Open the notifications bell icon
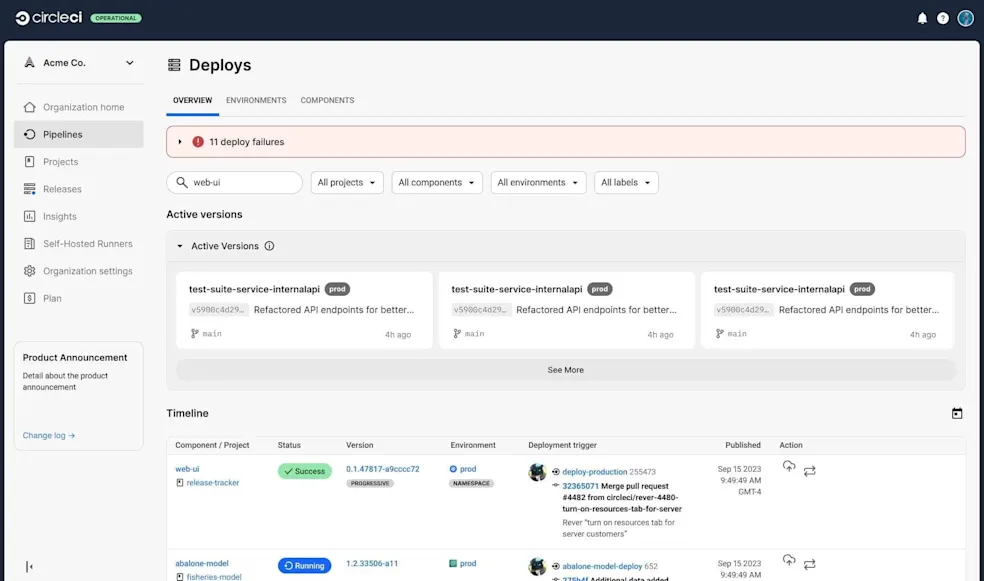The image size is (984, 581). (922, 17)
